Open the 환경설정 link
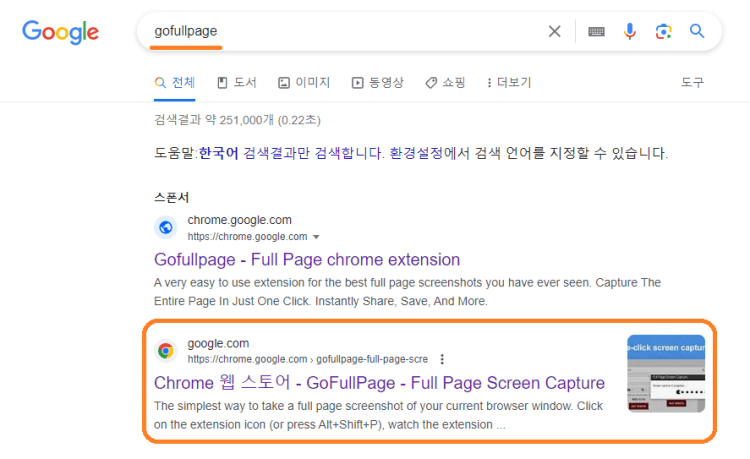The width and height of the screenshot is (750, 459). 416,153
